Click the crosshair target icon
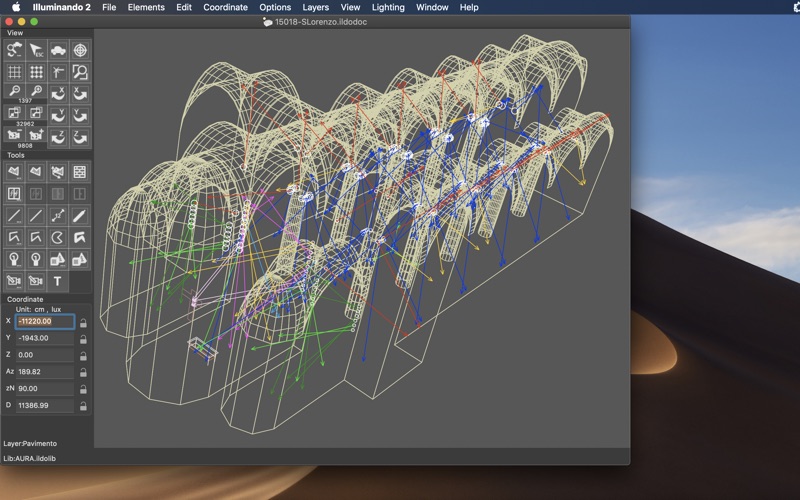Viewport: 800px width, 500px height. [80, 50]
